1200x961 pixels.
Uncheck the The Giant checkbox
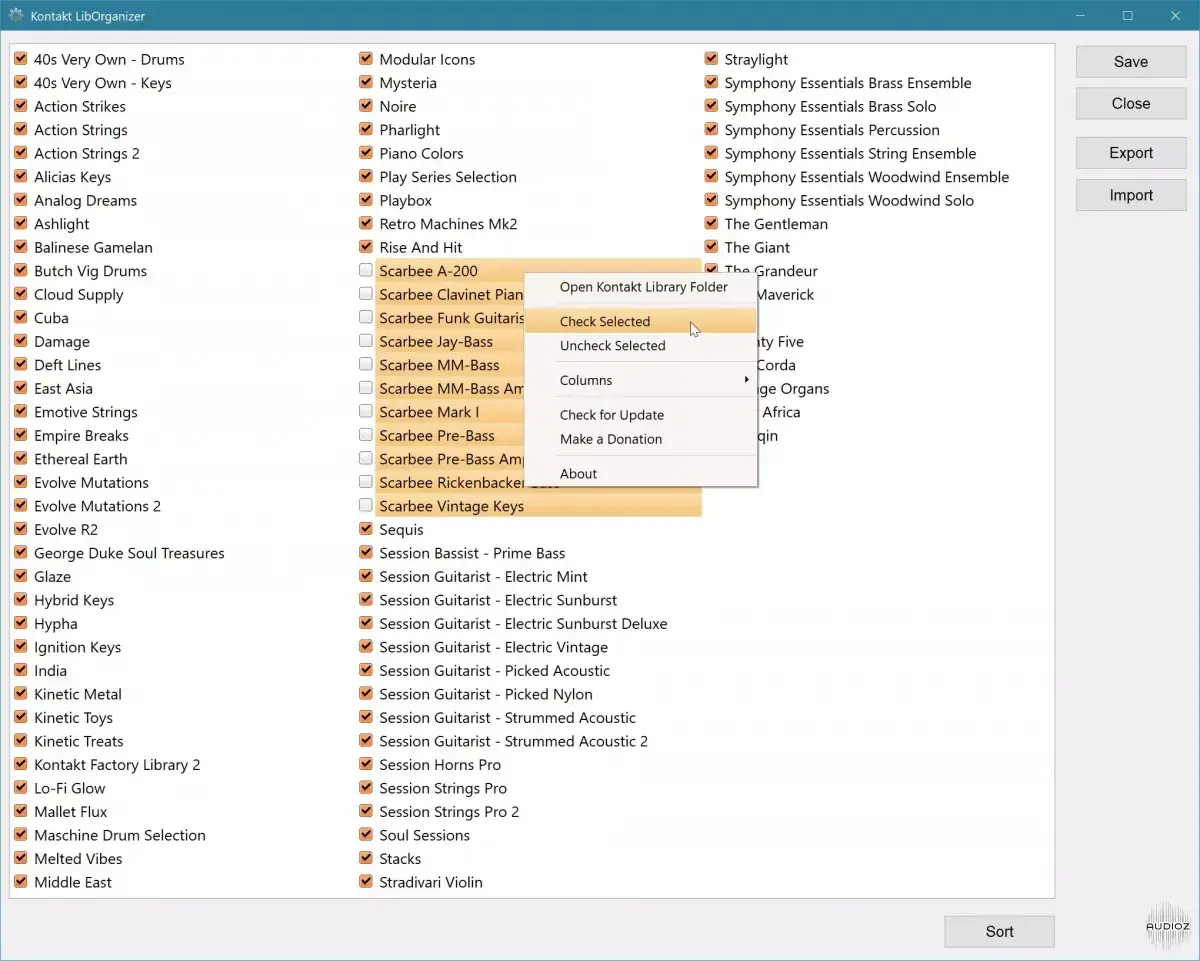tap(711, 247)
